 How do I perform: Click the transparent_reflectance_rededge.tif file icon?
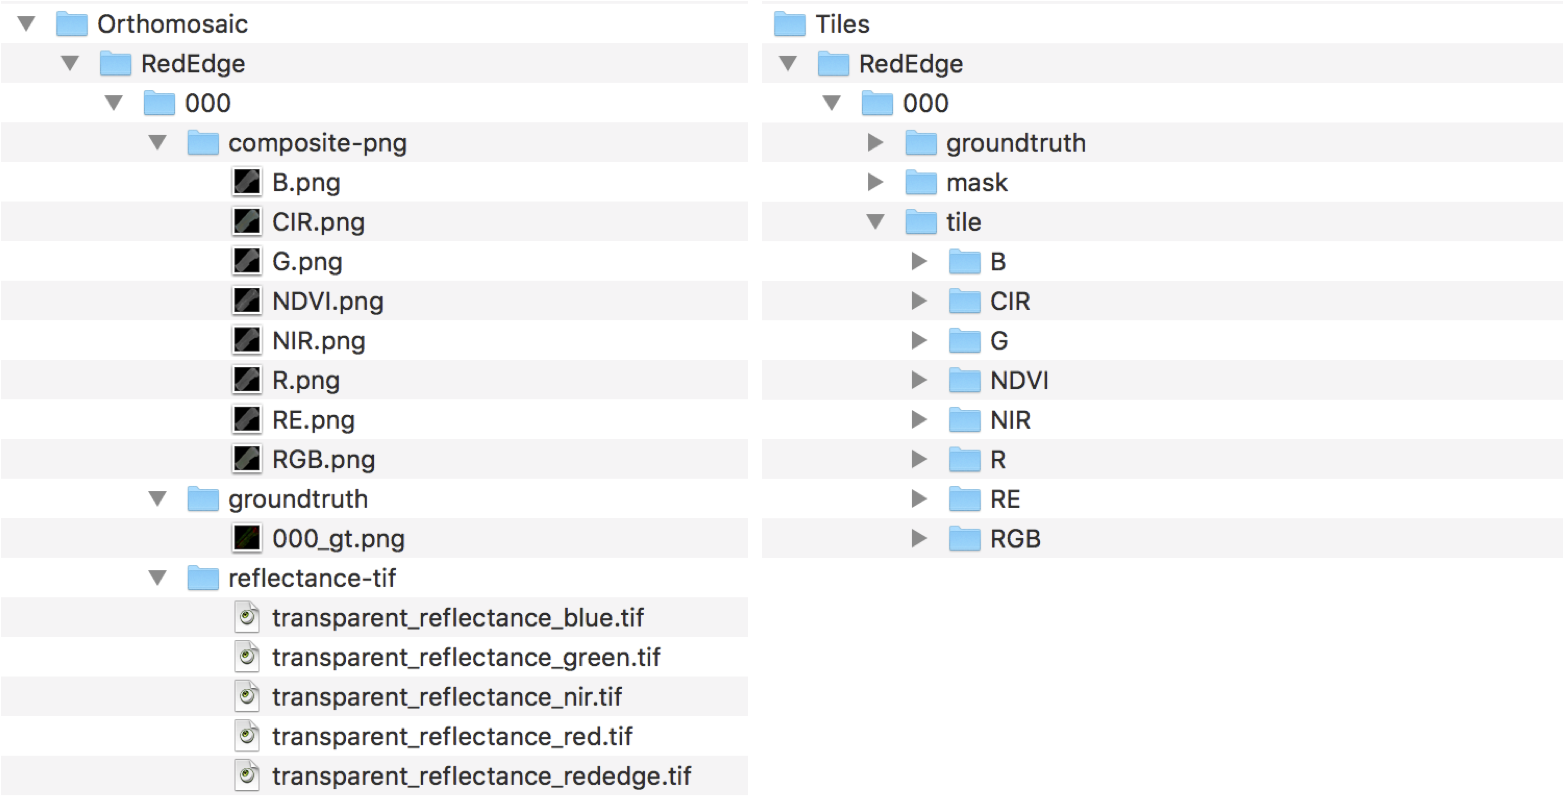coord(247,776)
